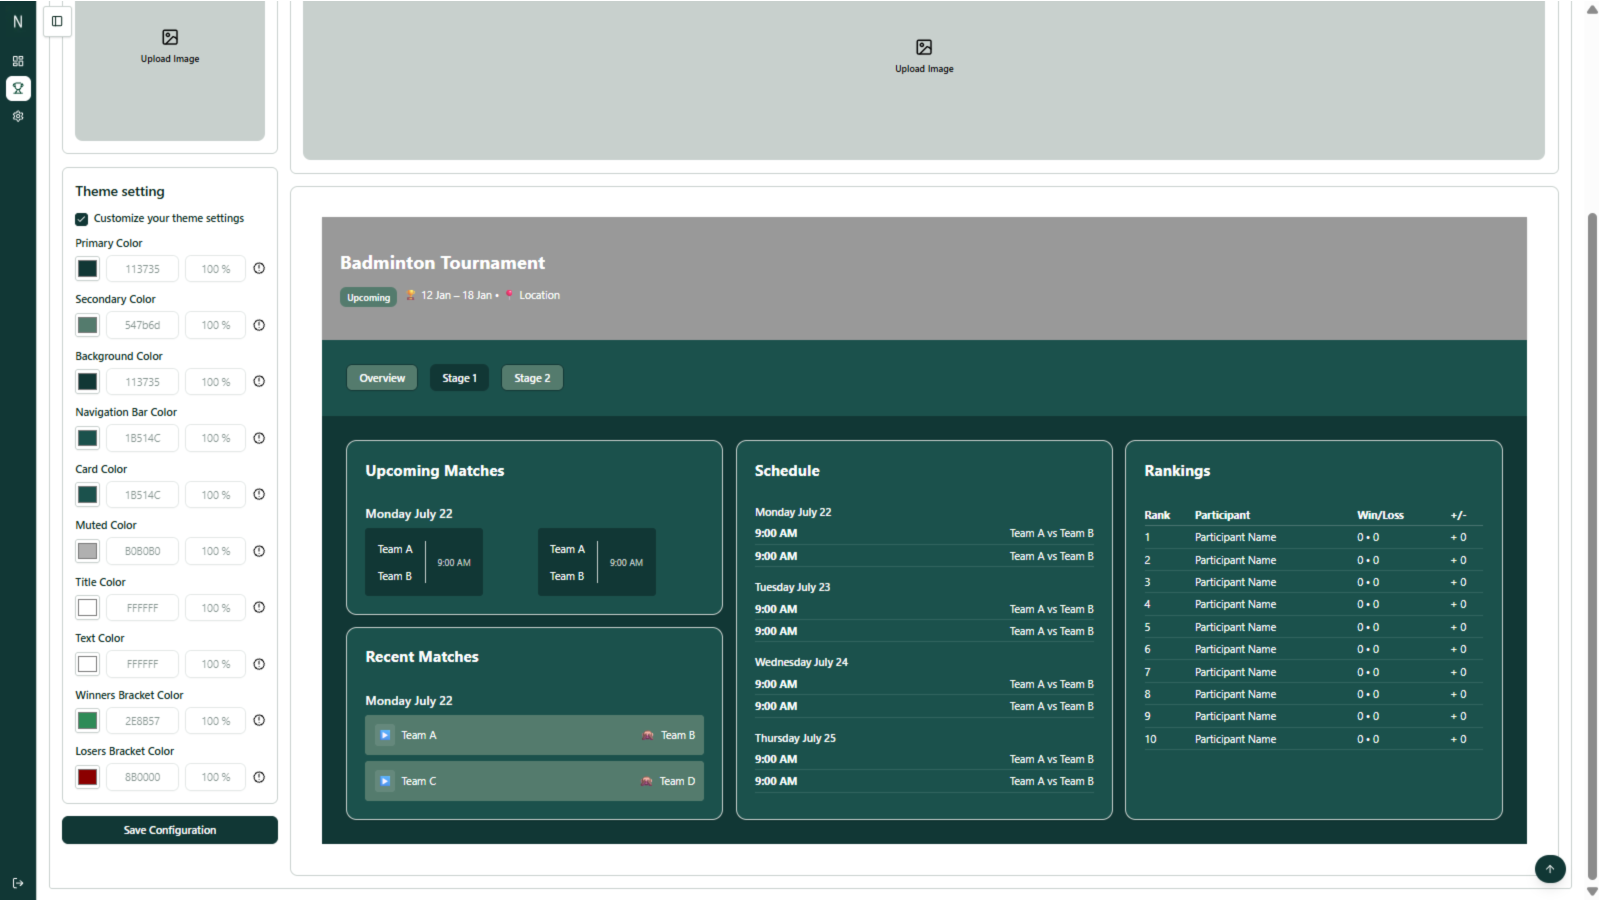Click the reset icon next to Primary Color
This screenshot has height=900, width=1600.
[259, 269]
